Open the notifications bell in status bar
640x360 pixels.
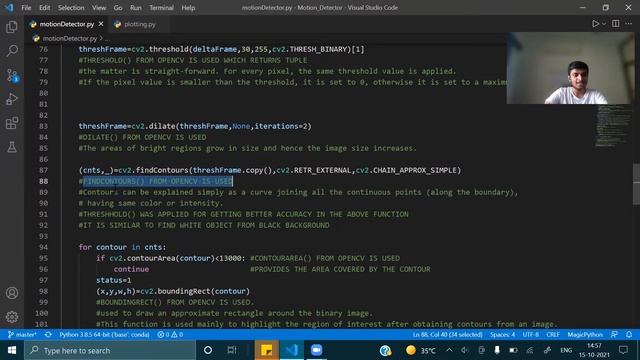(x=629, y=335)
